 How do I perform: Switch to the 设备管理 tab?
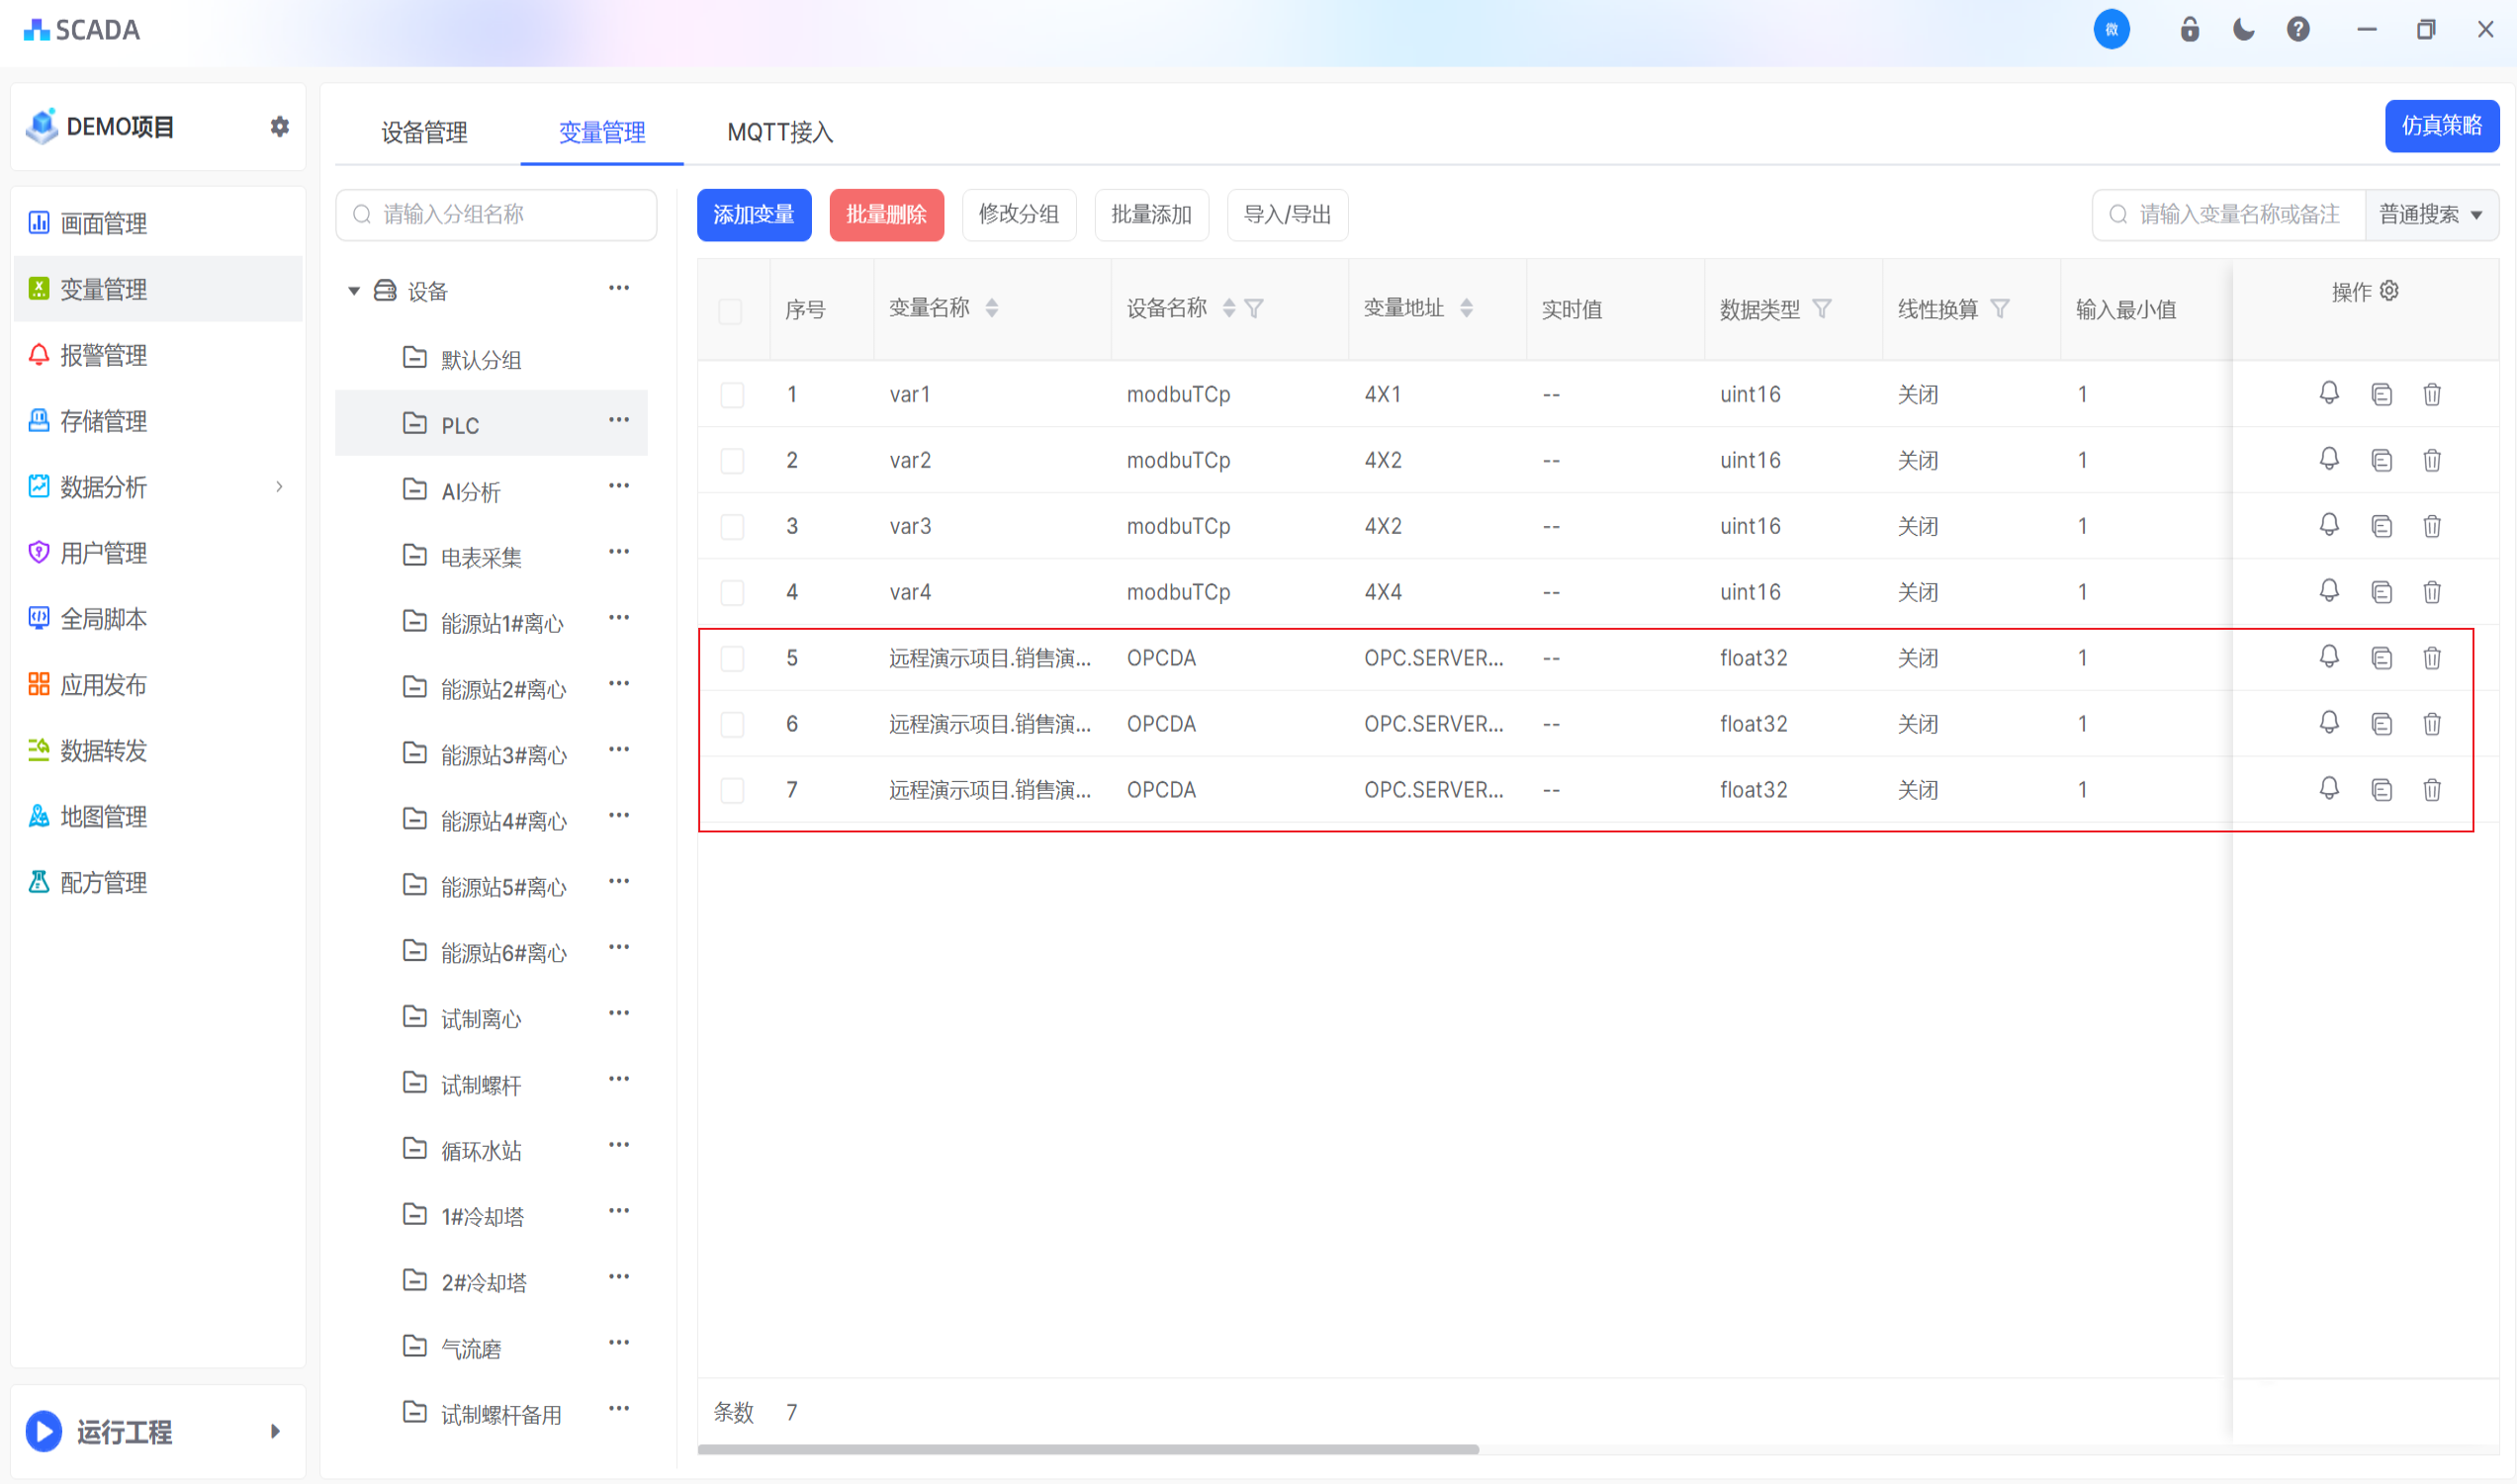click(424, 132)
